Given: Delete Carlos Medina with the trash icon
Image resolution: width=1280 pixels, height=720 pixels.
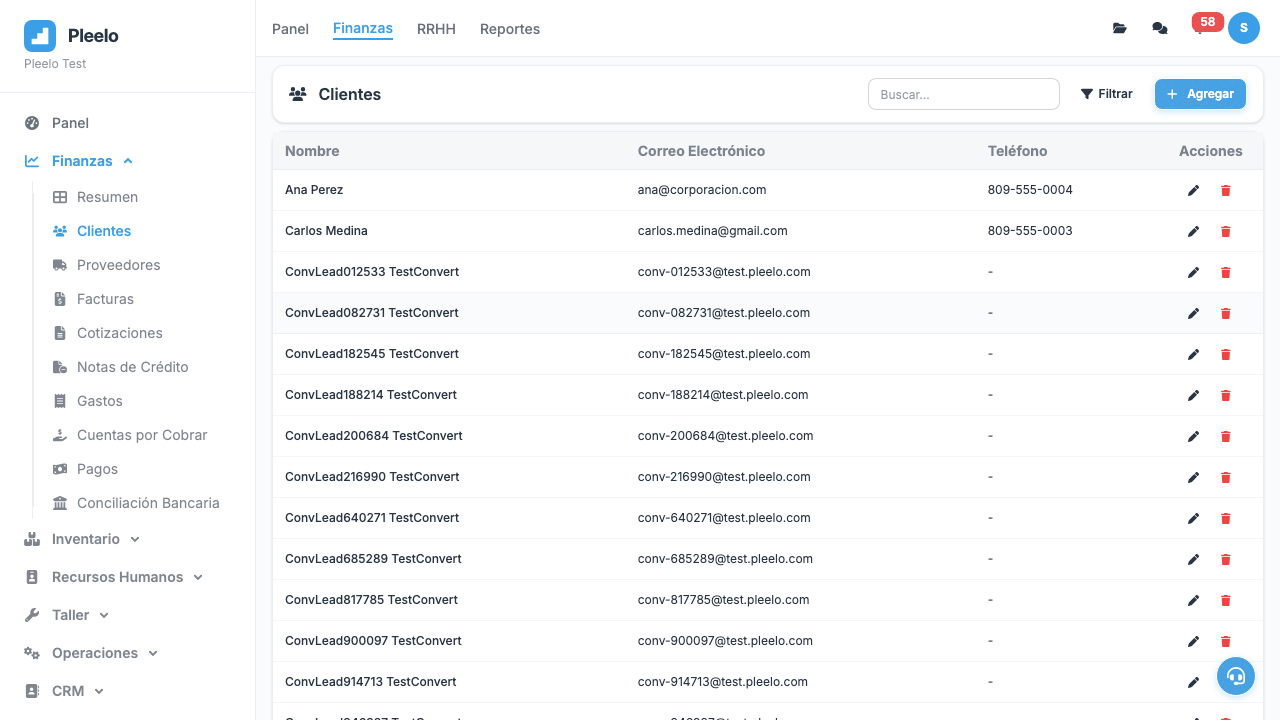Looking at the screenshot, I should [1225, 231].
